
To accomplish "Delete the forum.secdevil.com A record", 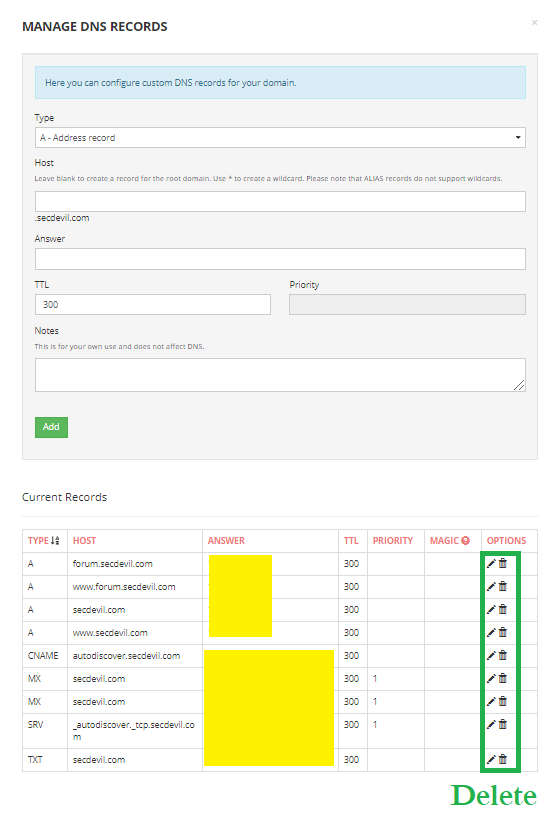I will 503,563.
